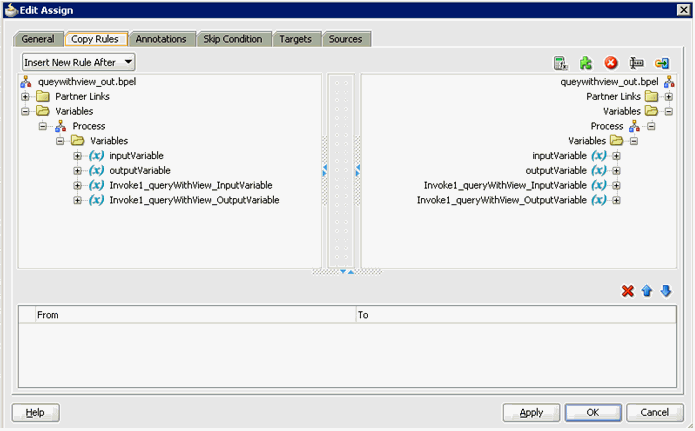Viewport: 695px width, 431px height.
Task: Click the partner link toolbar icon
Action: click(x=662, y=63)
